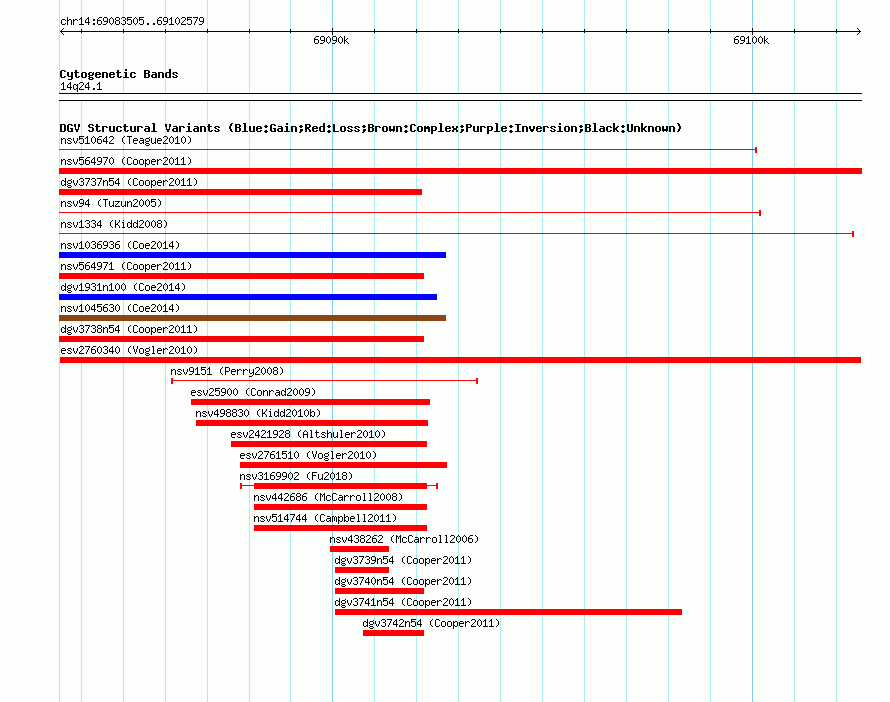Click the Cytogenetic Bands track title
This screenshot has height=702, width=890.
119,74
